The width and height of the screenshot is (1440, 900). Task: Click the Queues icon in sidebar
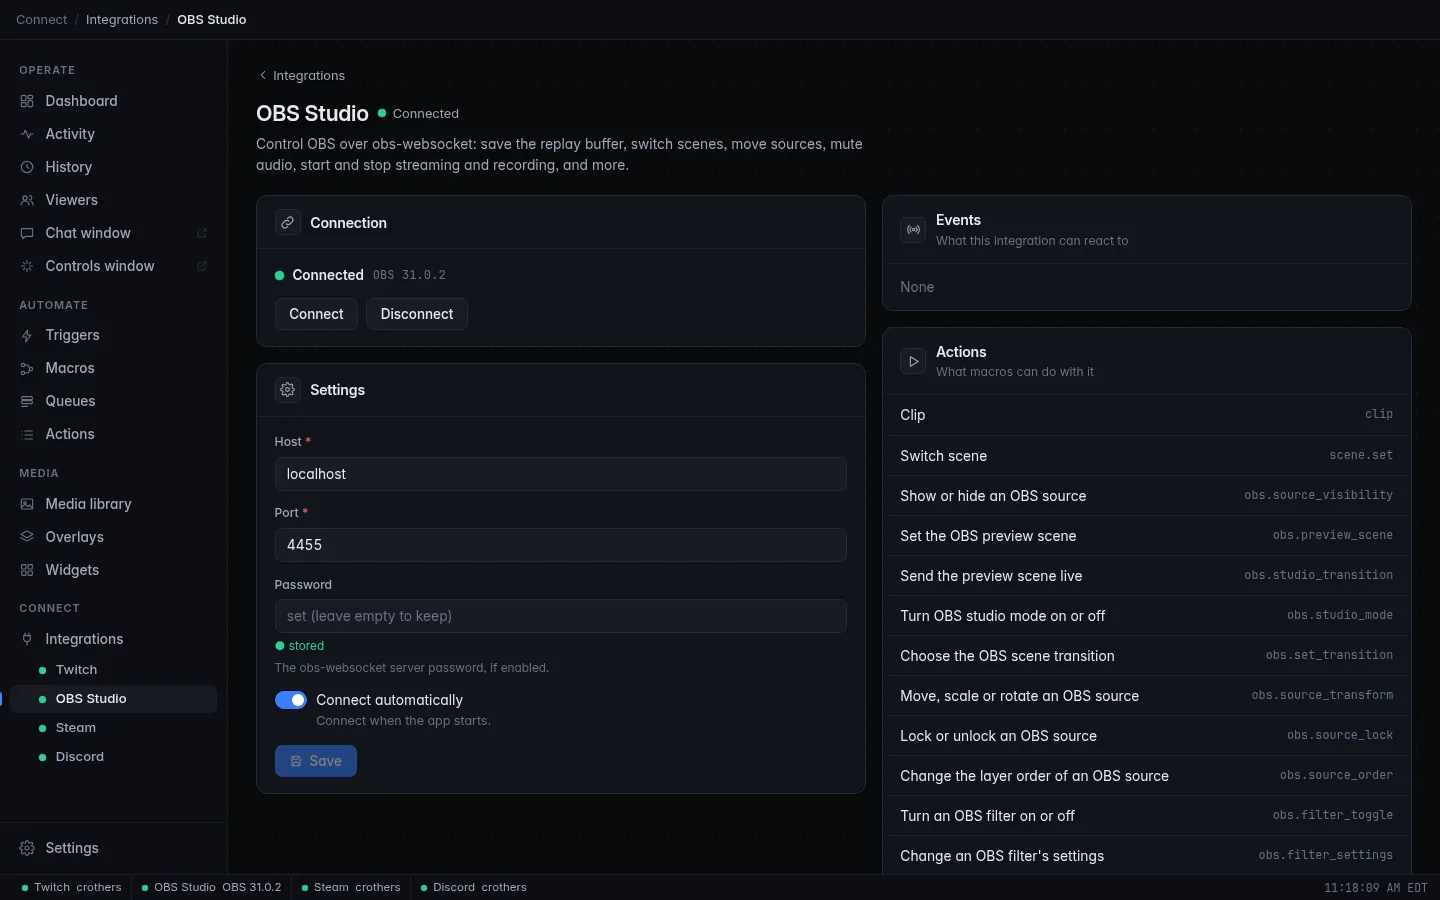point(27,401)
